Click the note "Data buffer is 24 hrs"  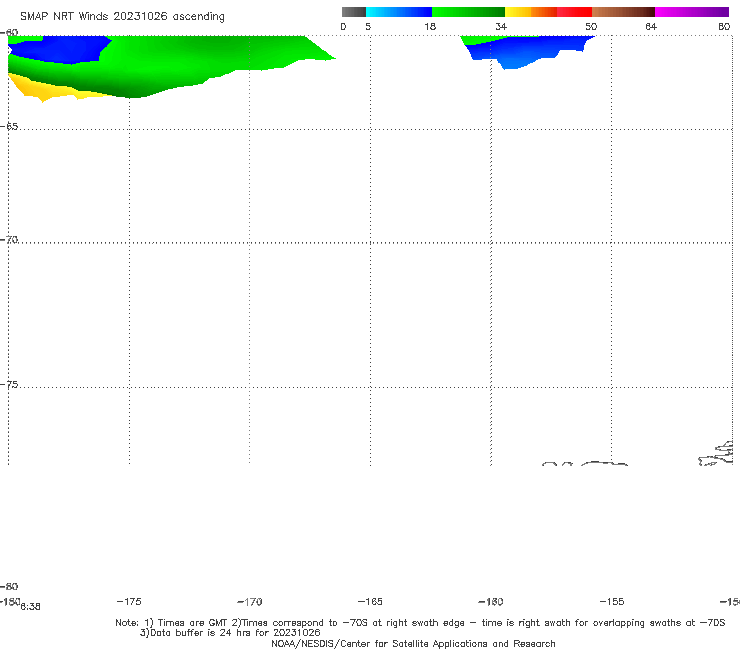(x=202, y=633)
